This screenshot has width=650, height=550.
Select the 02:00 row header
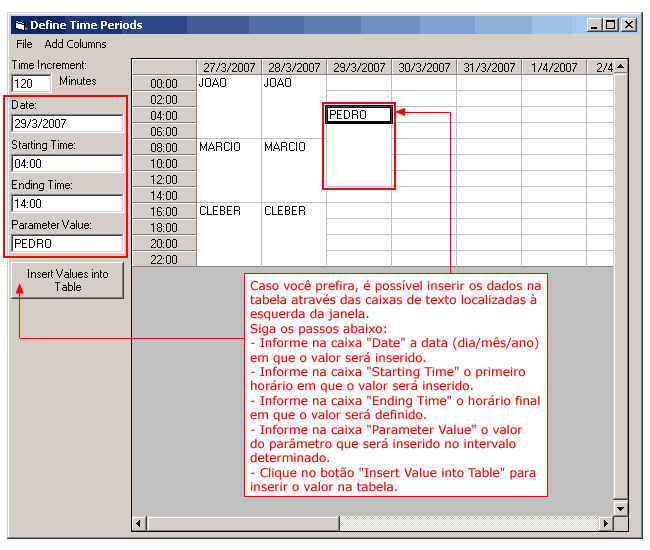click(x=164, y=99)
